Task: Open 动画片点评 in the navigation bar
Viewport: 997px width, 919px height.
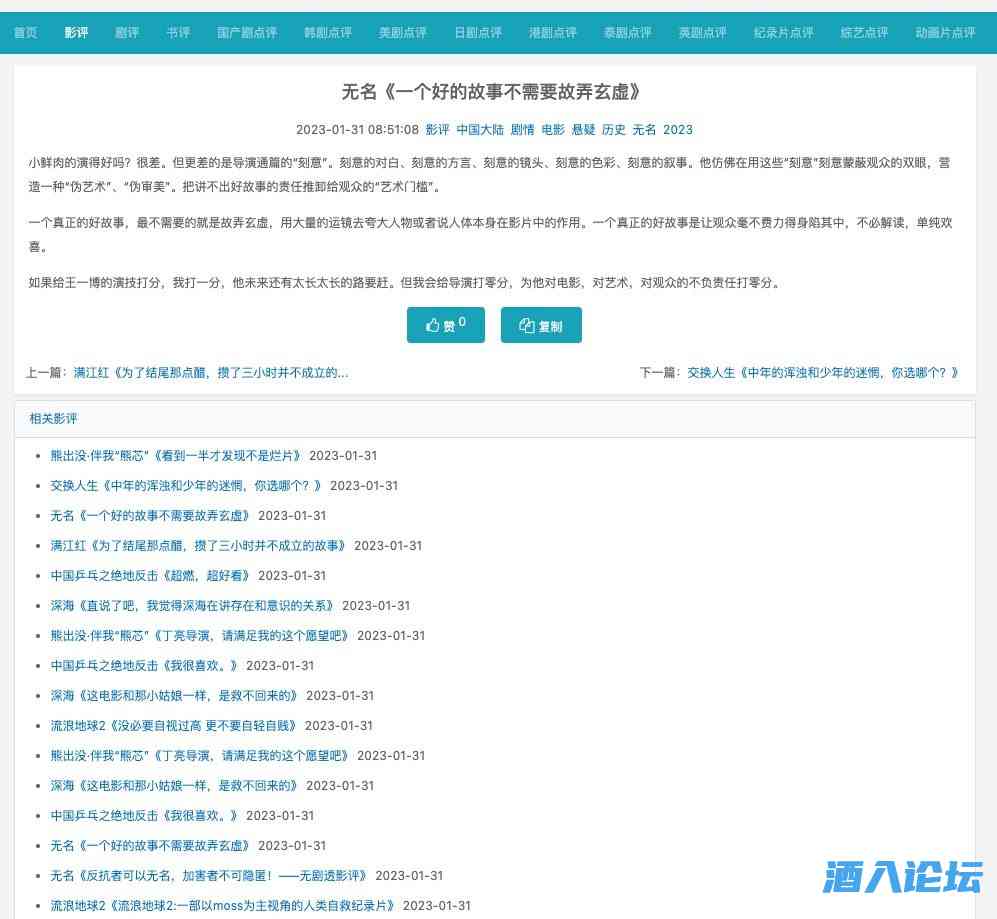Action: point(945,32)
